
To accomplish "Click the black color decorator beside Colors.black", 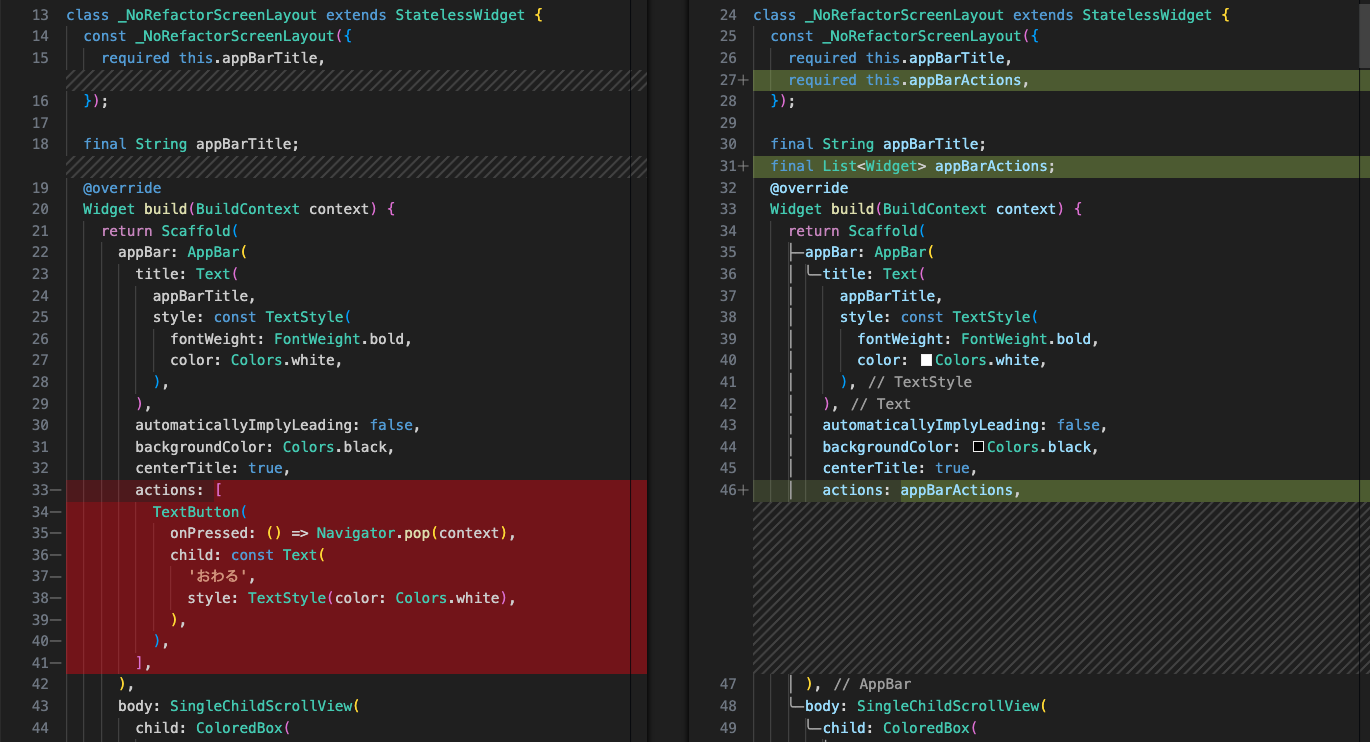I will point(977,446).
